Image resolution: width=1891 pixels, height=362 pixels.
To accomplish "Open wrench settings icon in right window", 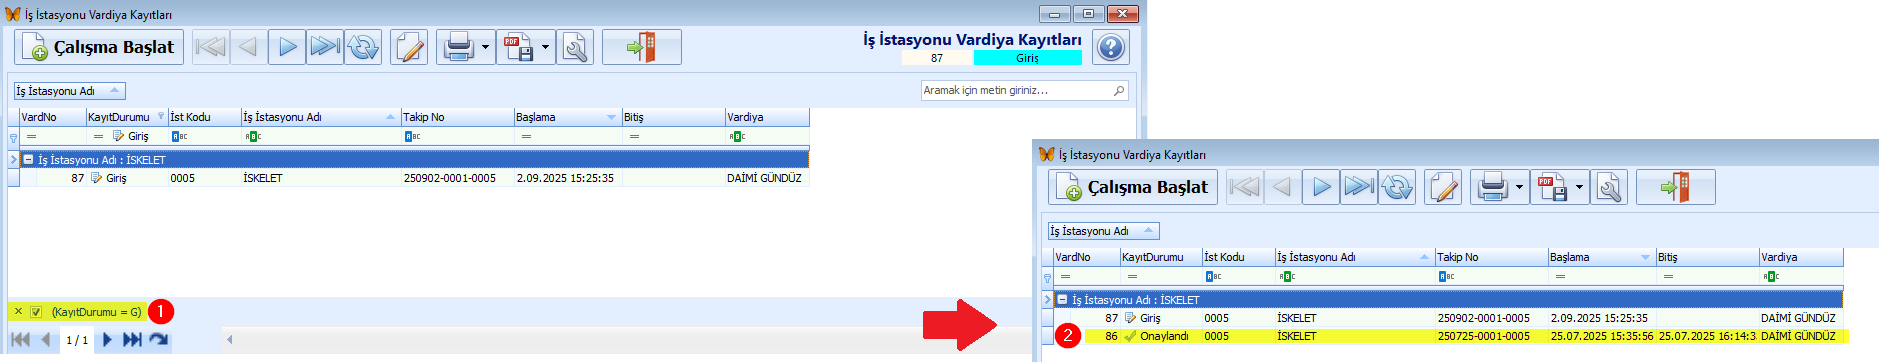I will coord(1609,187).
